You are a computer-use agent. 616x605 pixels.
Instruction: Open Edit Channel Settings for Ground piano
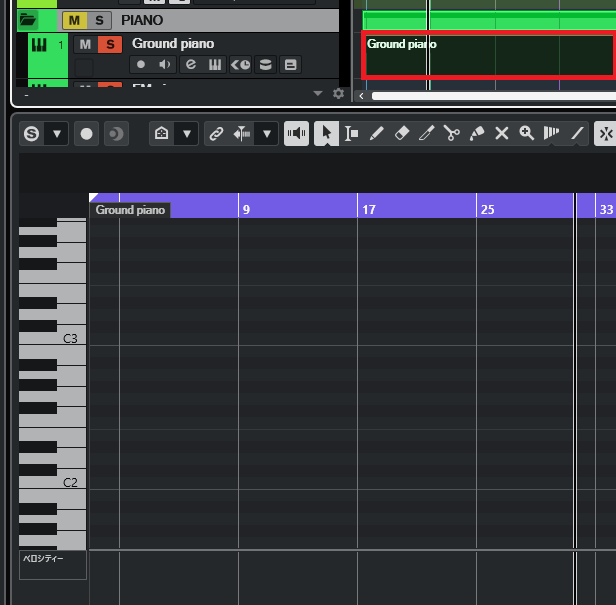191,64
